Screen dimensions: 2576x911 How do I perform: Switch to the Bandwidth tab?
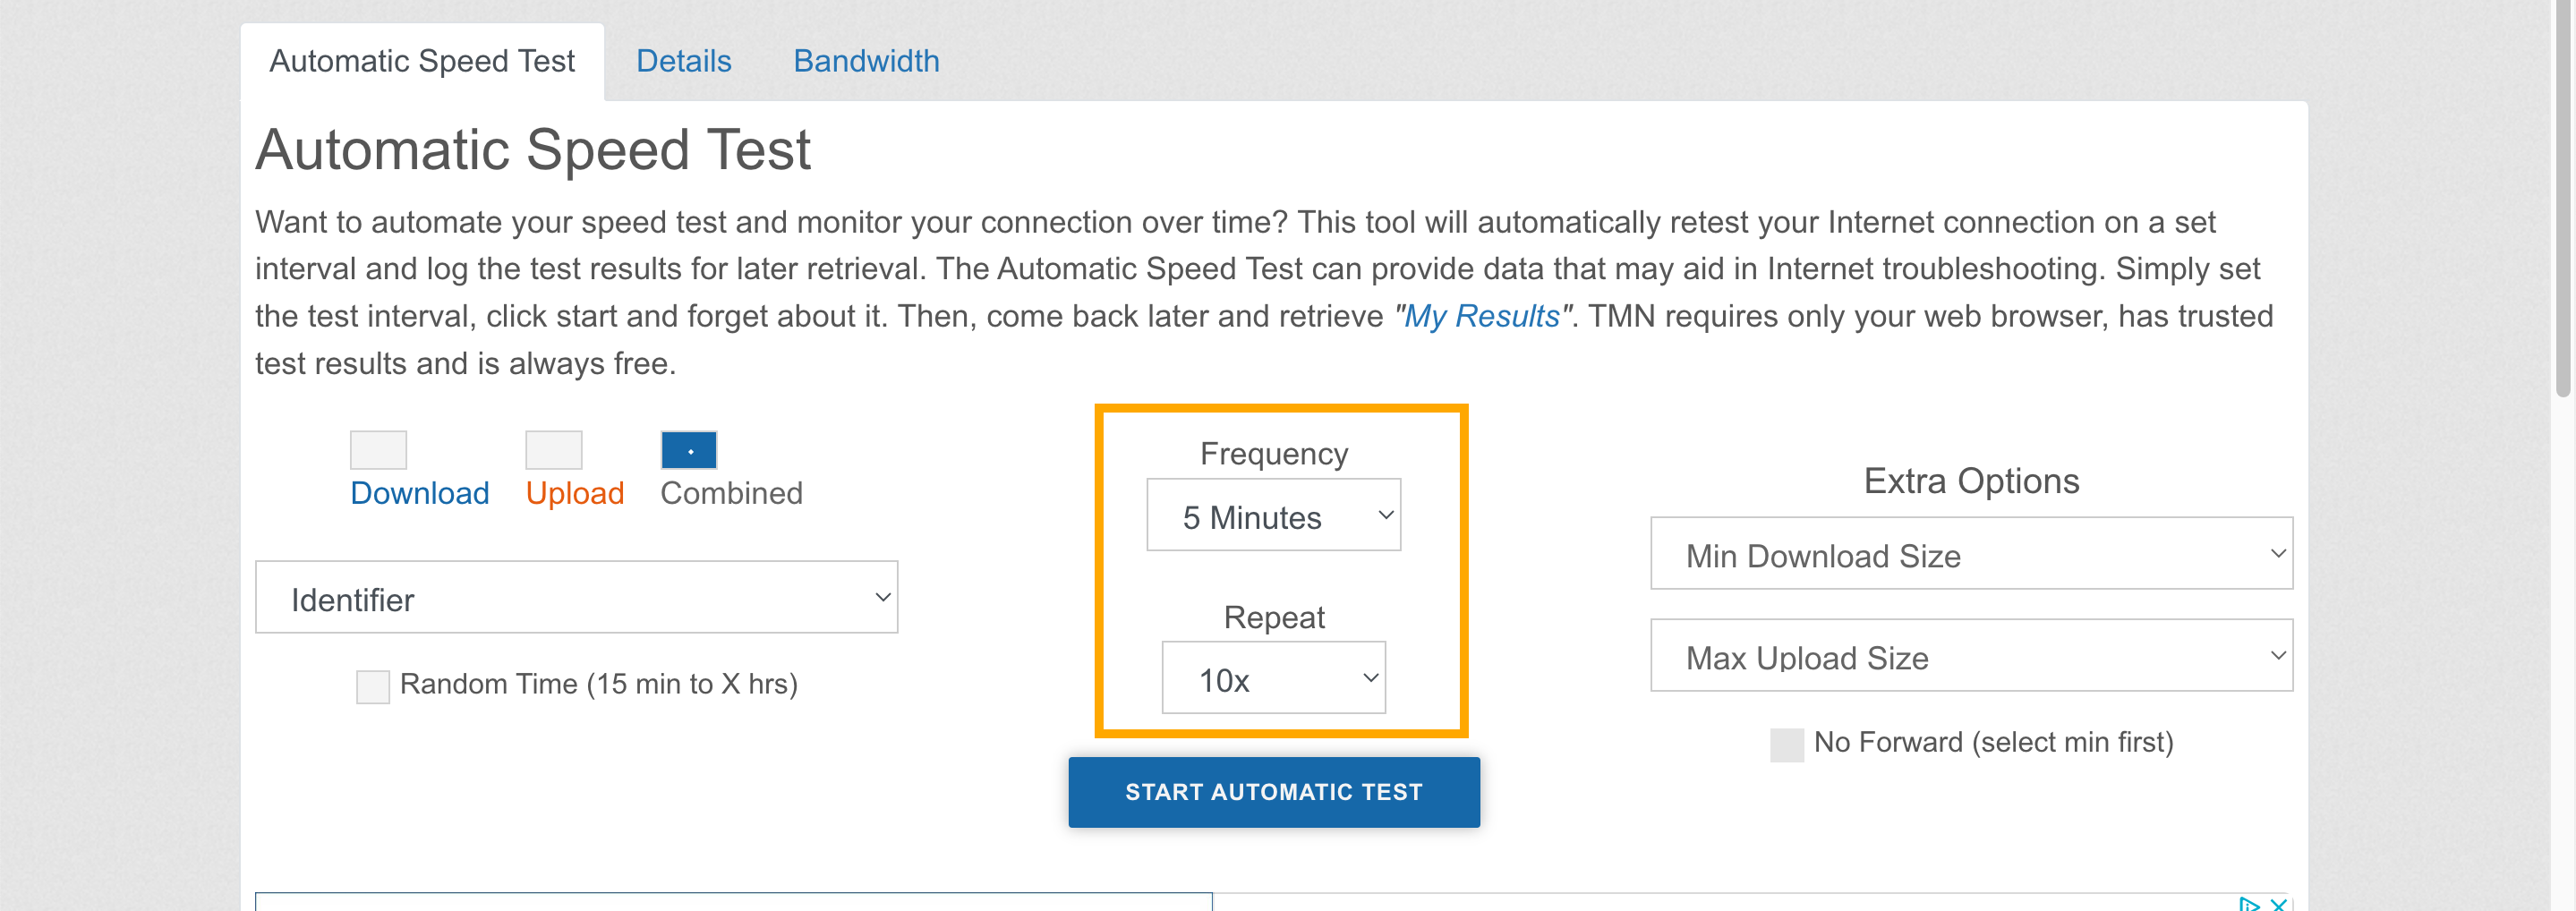pyautogui.click(x=866, y=61)
